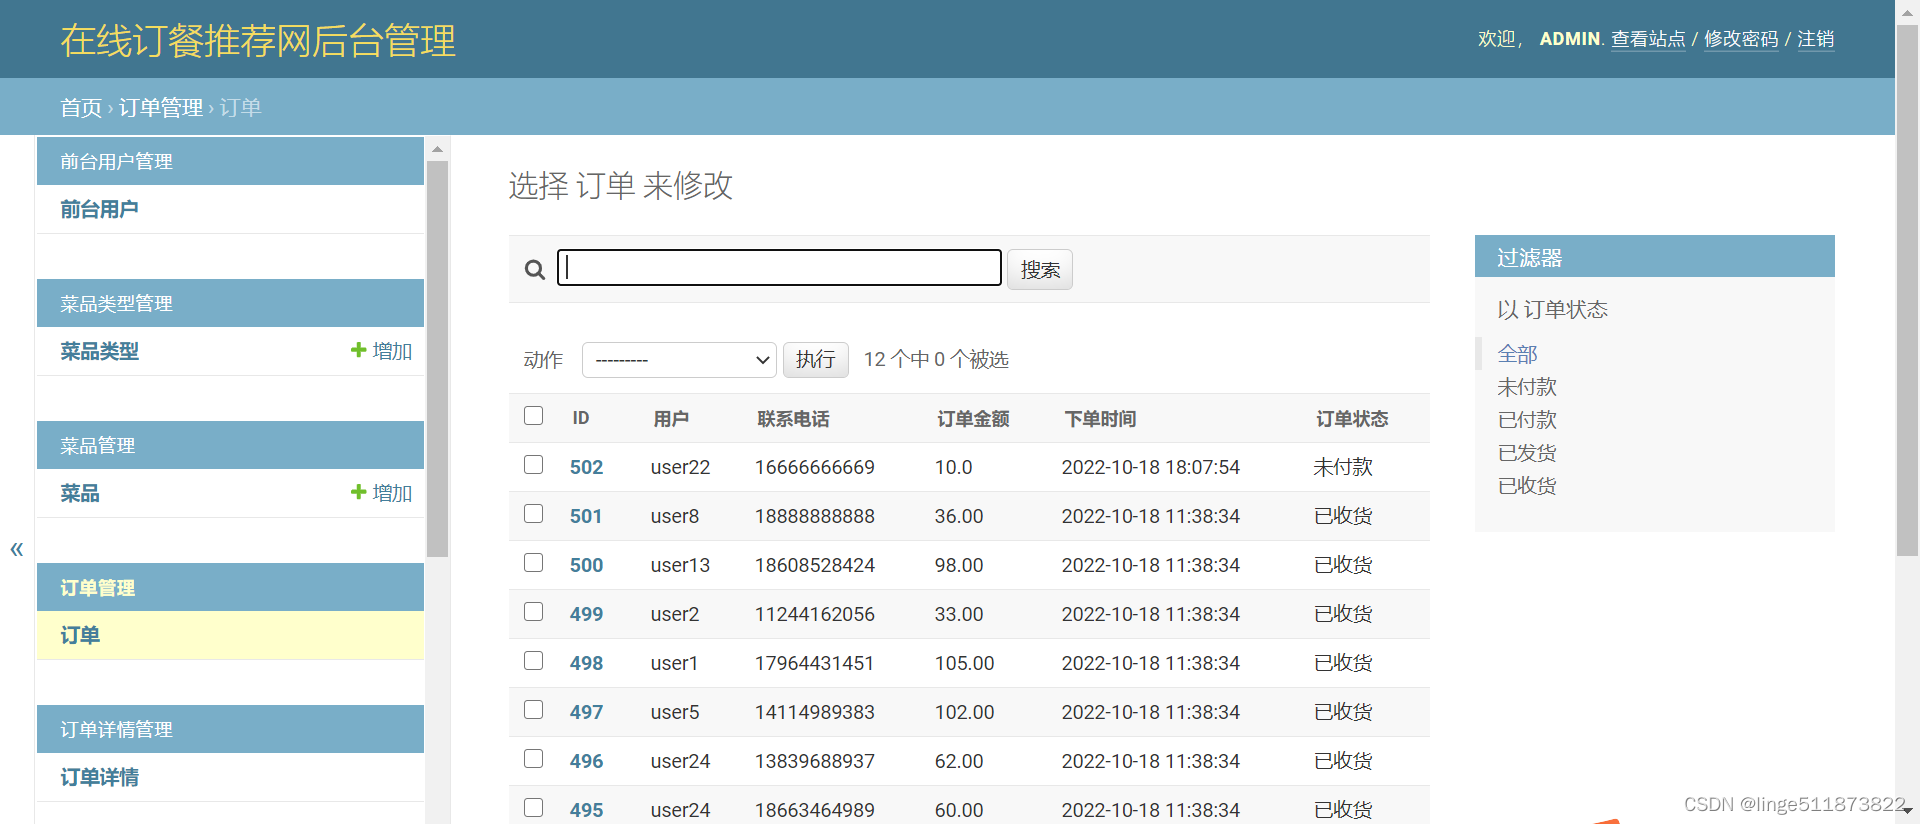
Task: Open order ID 495
Action: [x=586, y=810]
